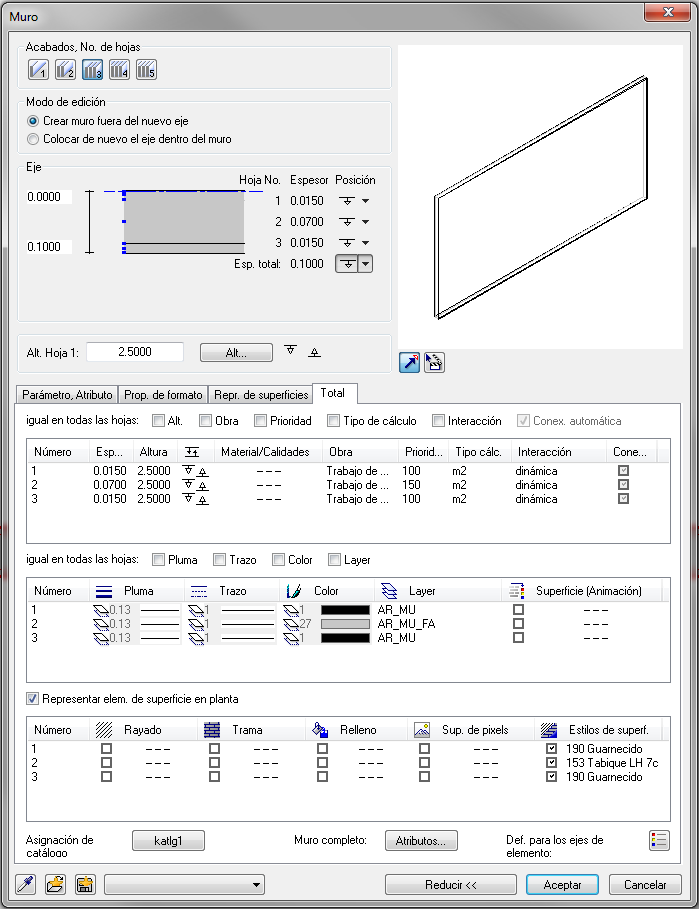The width and height of the screenshot is (699, 909).
Task: Click Alt. Hoja 1 height input field
Action: pyautogui.click(x=135, y=352)
